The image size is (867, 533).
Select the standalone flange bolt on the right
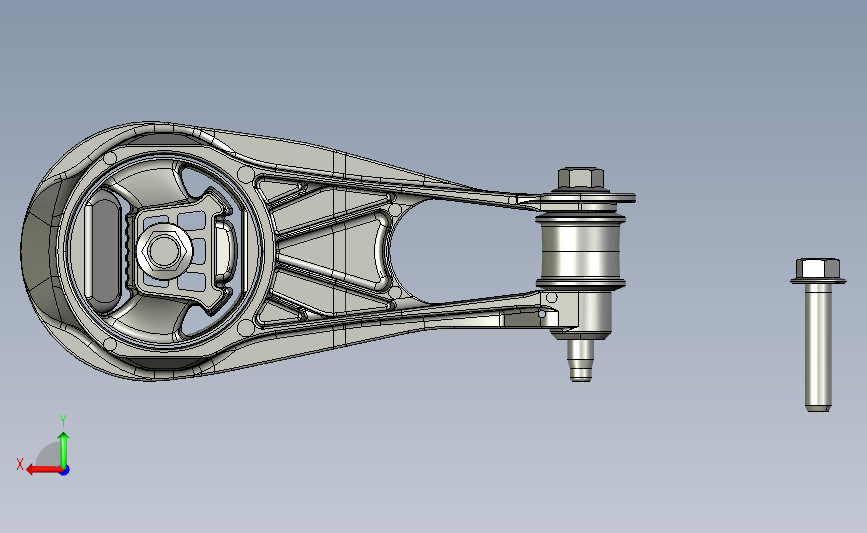tap(818, 335)
